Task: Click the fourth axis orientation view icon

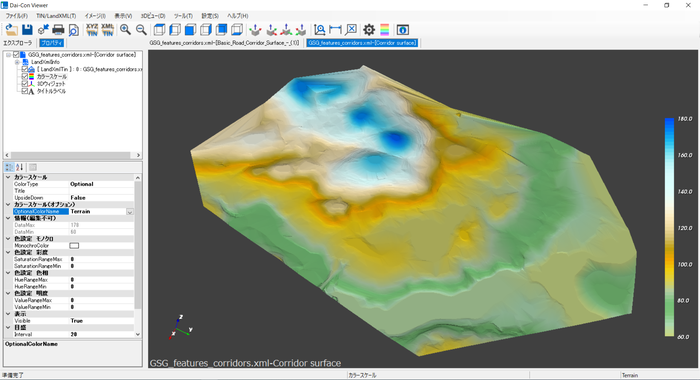Action: click(x=301, y=30)
